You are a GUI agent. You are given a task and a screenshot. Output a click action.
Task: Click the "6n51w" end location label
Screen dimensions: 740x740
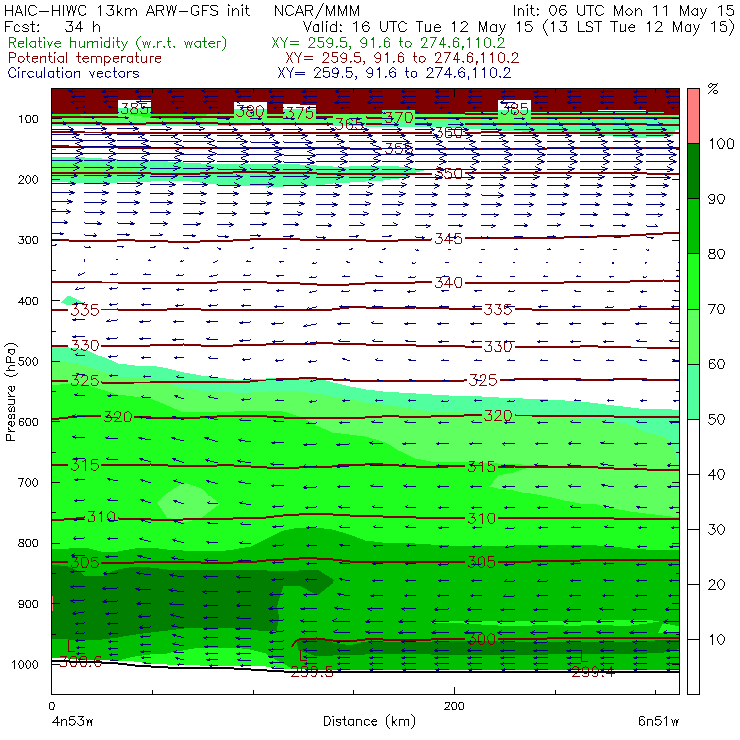658,722
